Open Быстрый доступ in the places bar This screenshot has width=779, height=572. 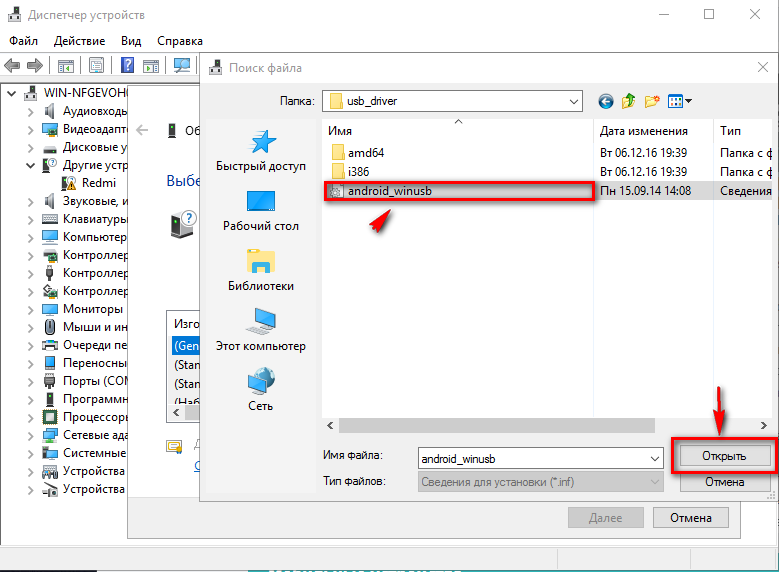tap(261, 151)
